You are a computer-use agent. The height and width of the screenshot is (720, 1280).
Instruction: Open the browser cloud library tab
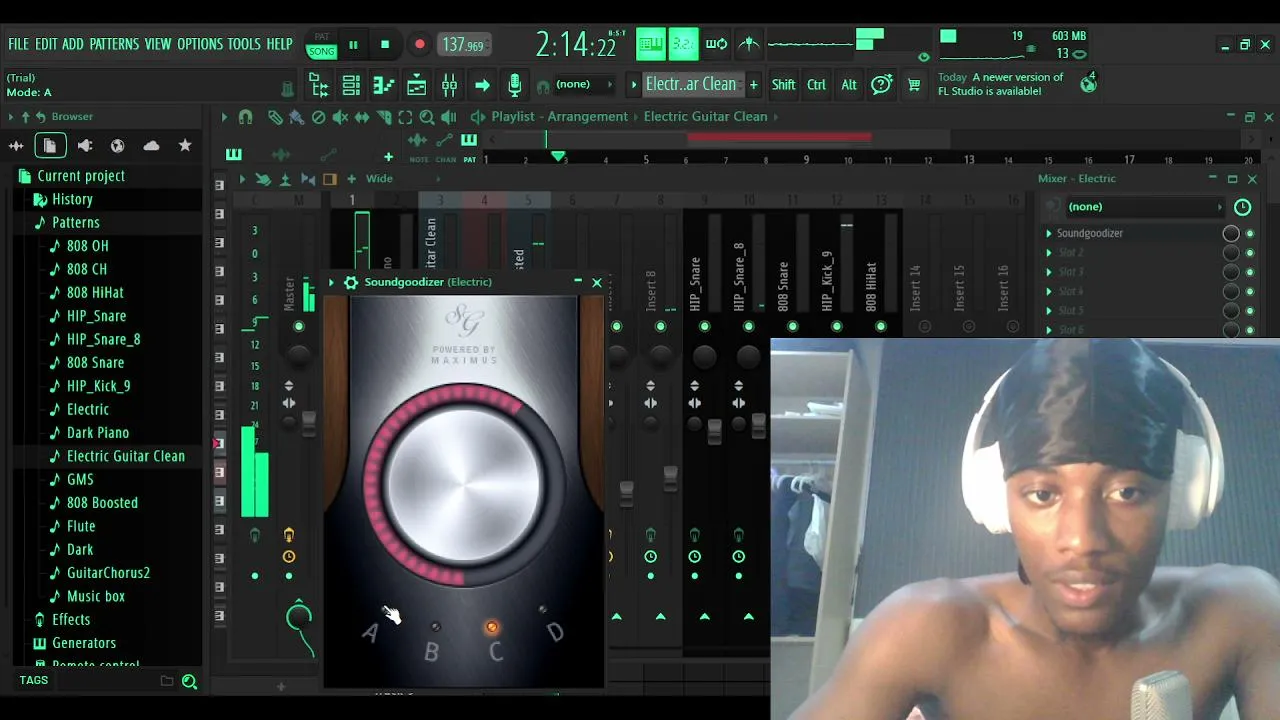pyautogui.click(x=151, y=146)
